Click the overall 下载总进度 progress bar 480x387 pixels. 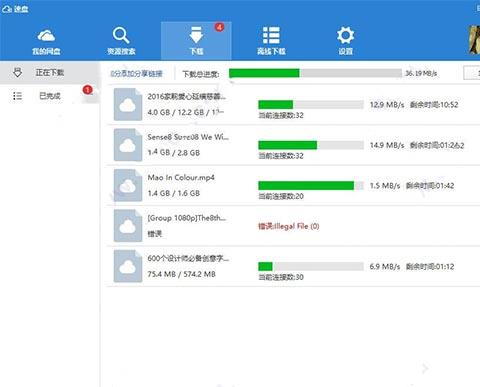[315, 73]
